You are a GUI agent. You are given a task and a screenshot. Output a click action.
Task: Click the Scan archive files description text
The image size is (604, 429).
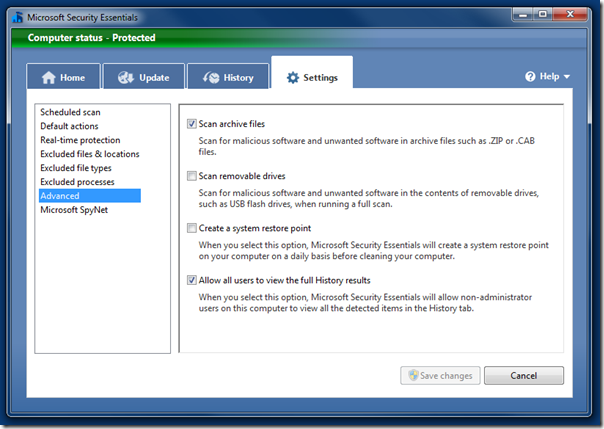(x=367, y=146)
